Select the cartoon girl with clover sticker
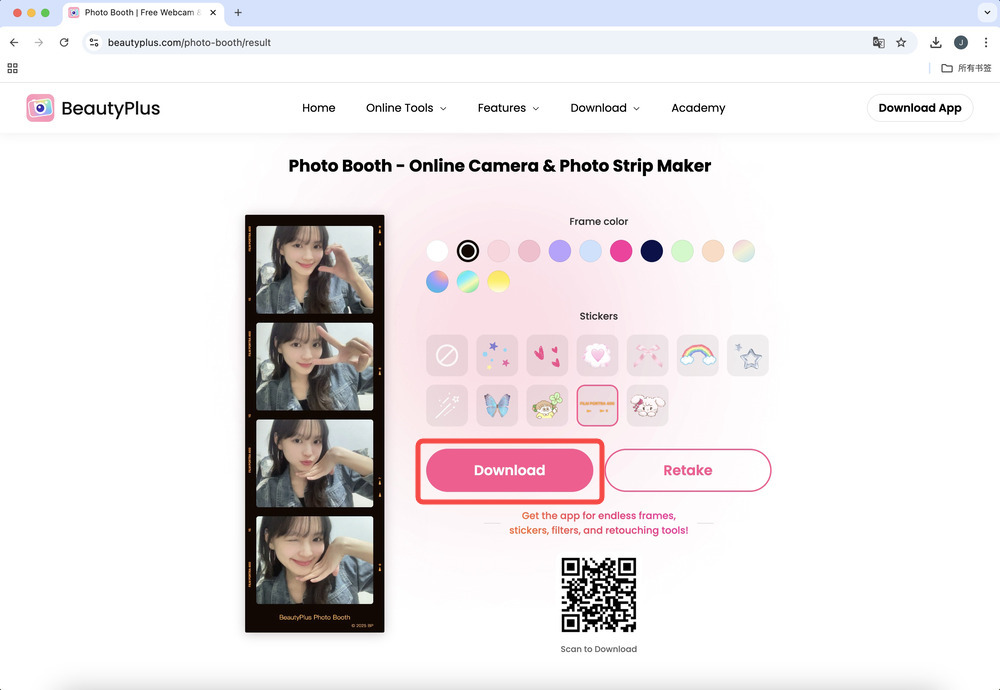This screenshot has width=1000, height=690. tap(547, 405)
